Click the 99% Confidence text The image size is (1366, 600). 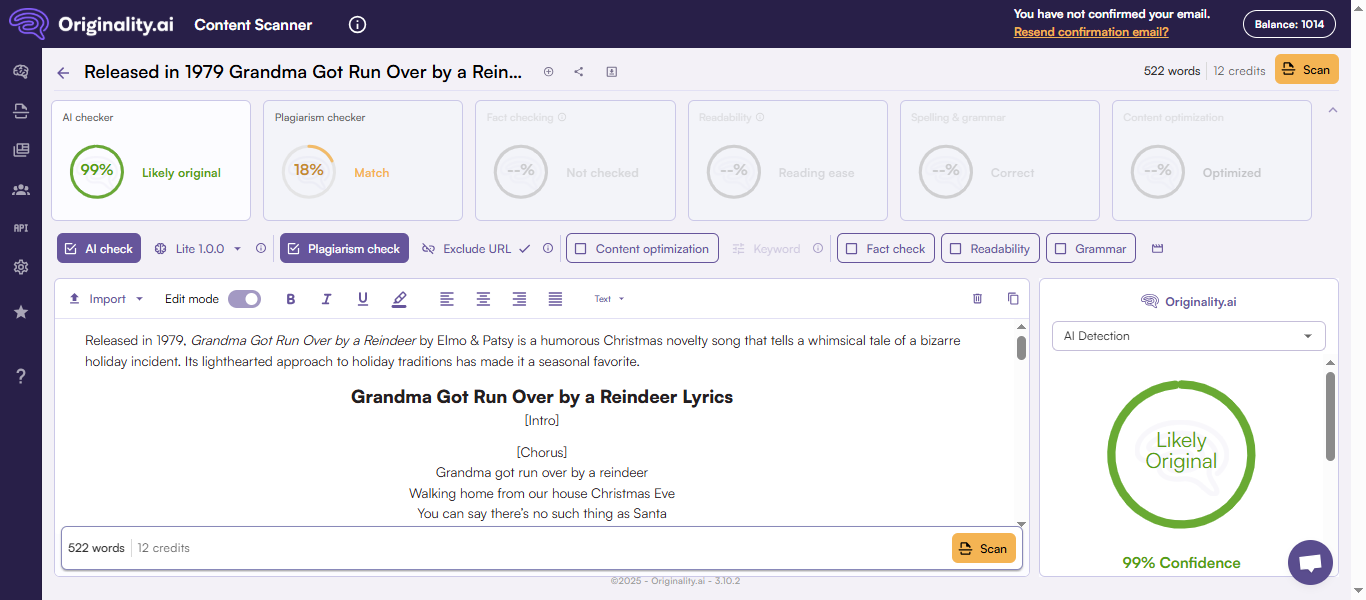tap(1181, 563)
